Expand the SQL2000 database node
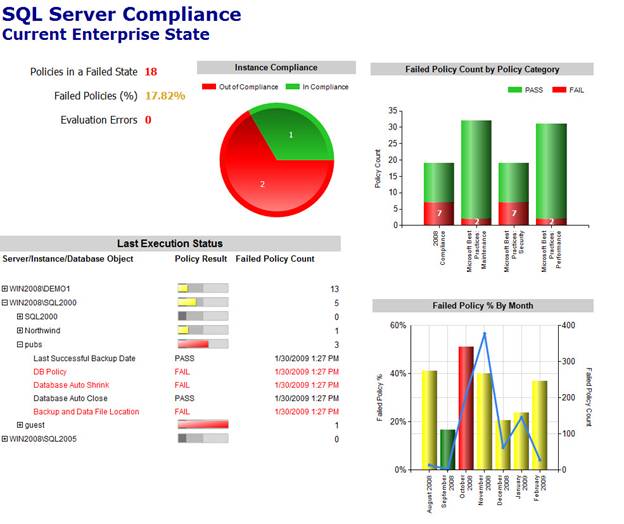Viewport: 624px width, 524px height. click(x=20, y=316)
